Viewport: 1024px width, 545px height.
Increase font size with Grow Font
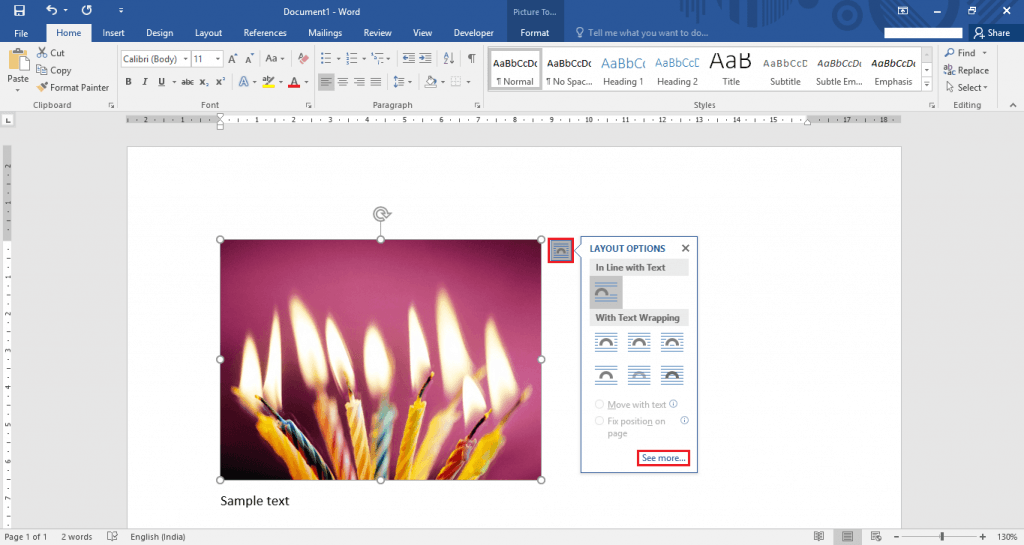point(232,59)
